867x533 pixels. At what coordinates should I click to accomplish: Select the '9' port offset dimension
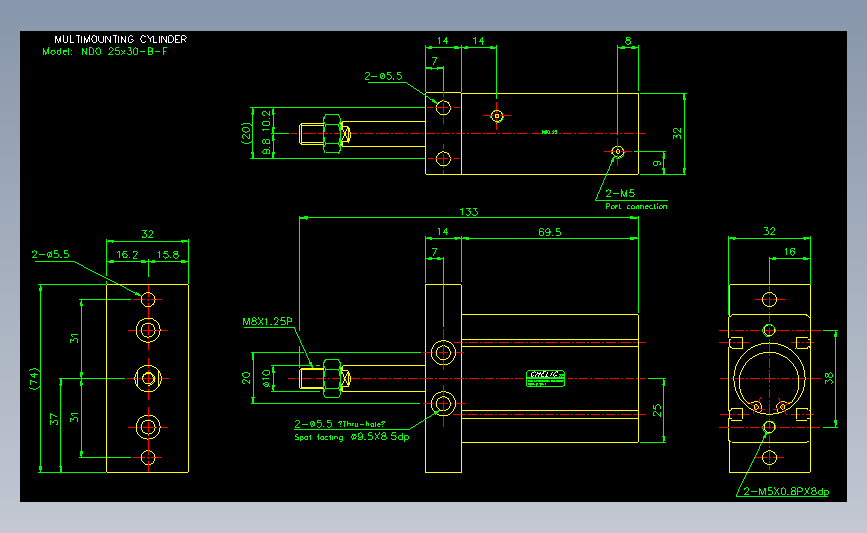(x=656, y=163)
